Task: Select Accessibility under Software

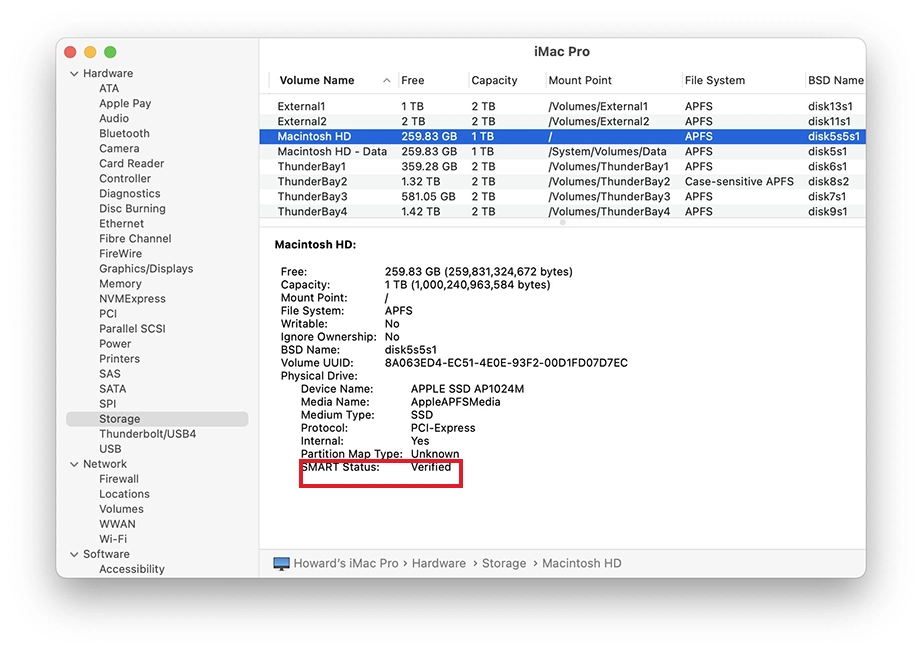Action: [x=132, y=569]
